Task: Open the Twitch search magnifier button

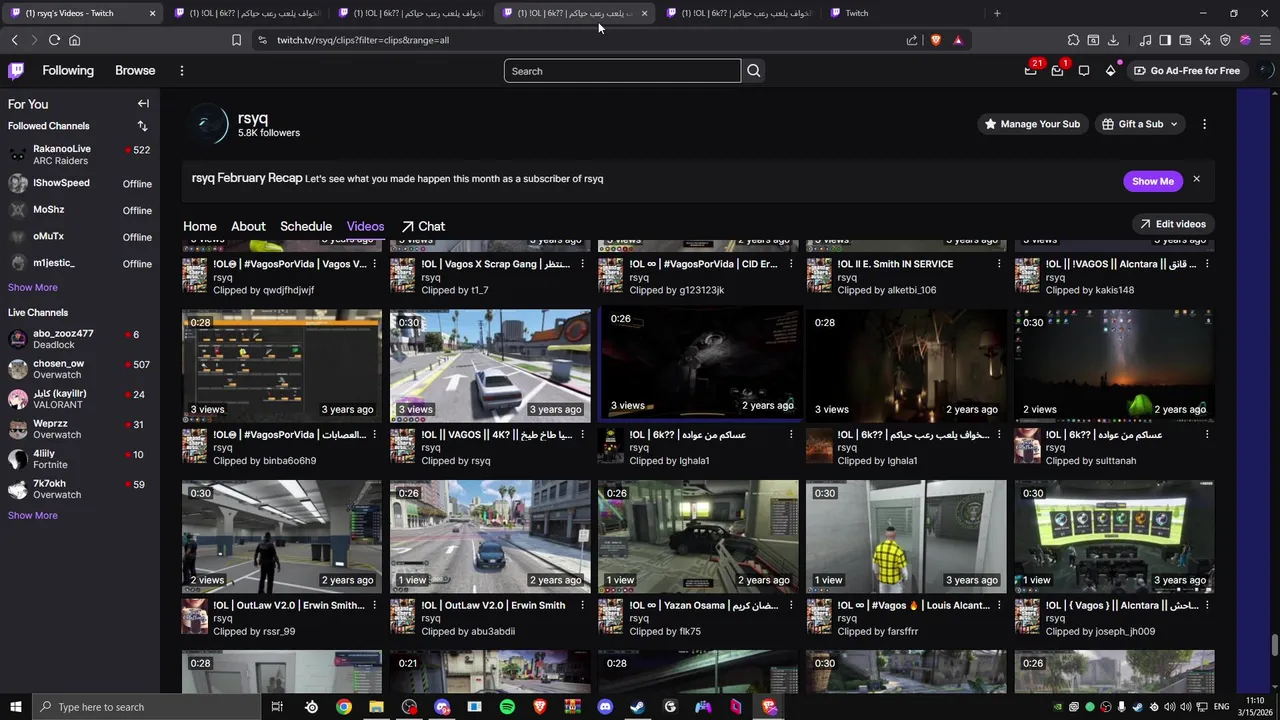Action: tap(754, 71)
